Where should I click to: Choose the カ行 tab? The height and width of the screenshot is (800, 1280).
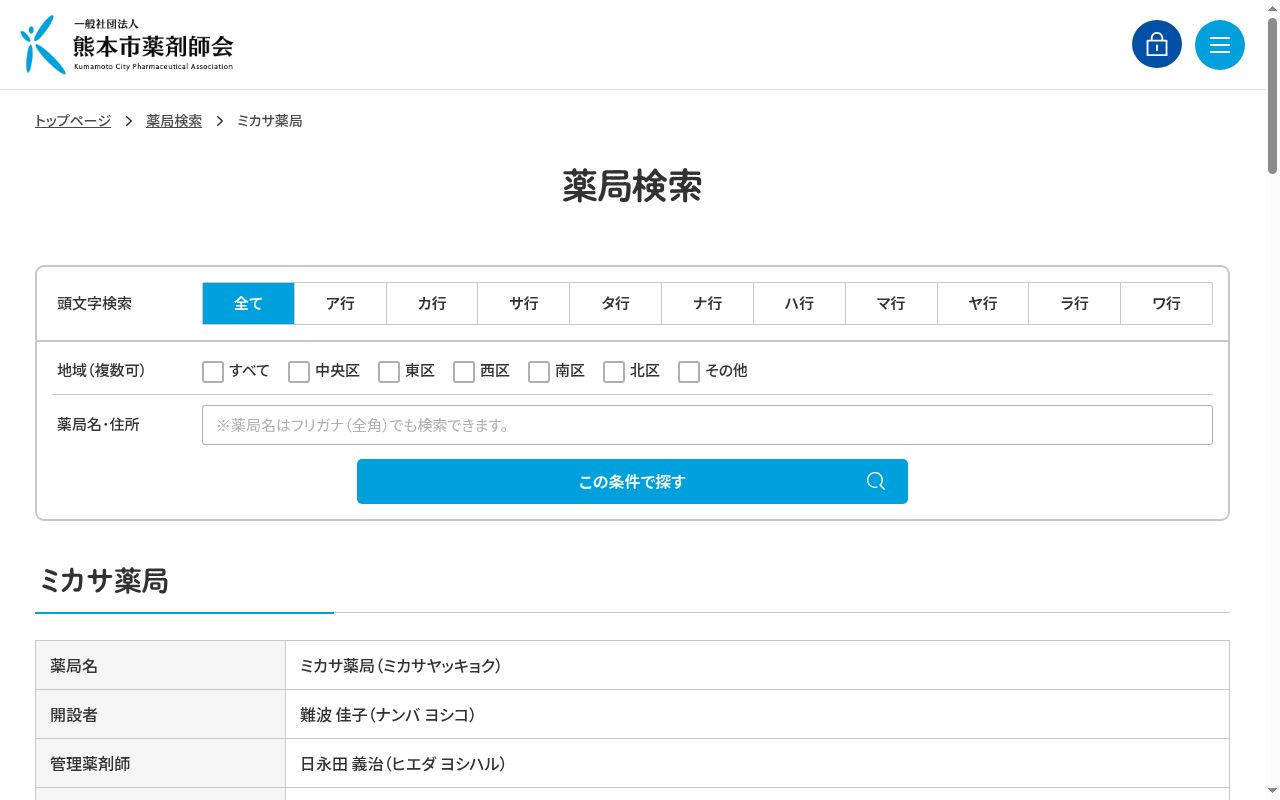point(432,304)
